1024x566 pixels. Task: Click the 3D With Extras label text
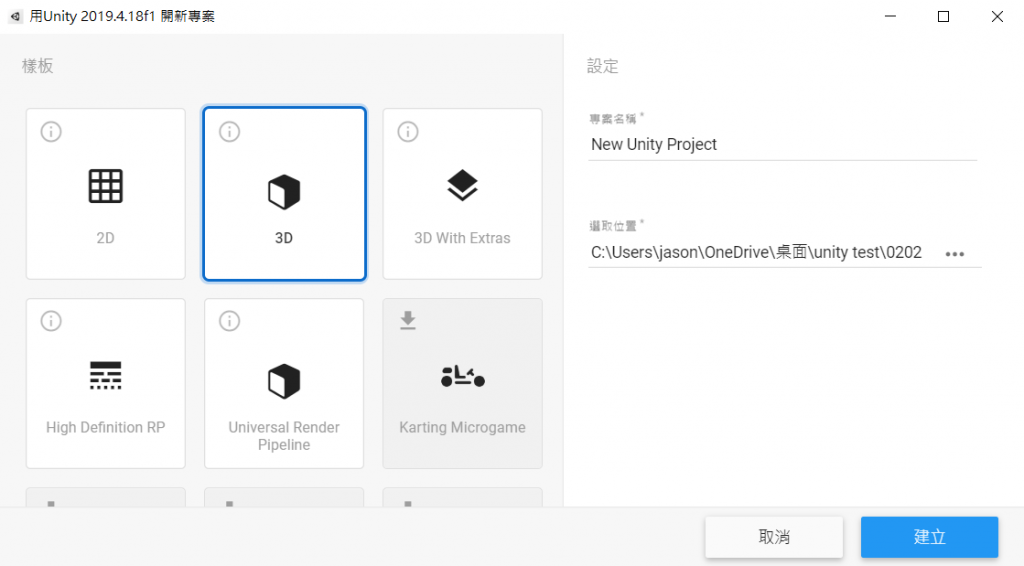click(462, 238)
